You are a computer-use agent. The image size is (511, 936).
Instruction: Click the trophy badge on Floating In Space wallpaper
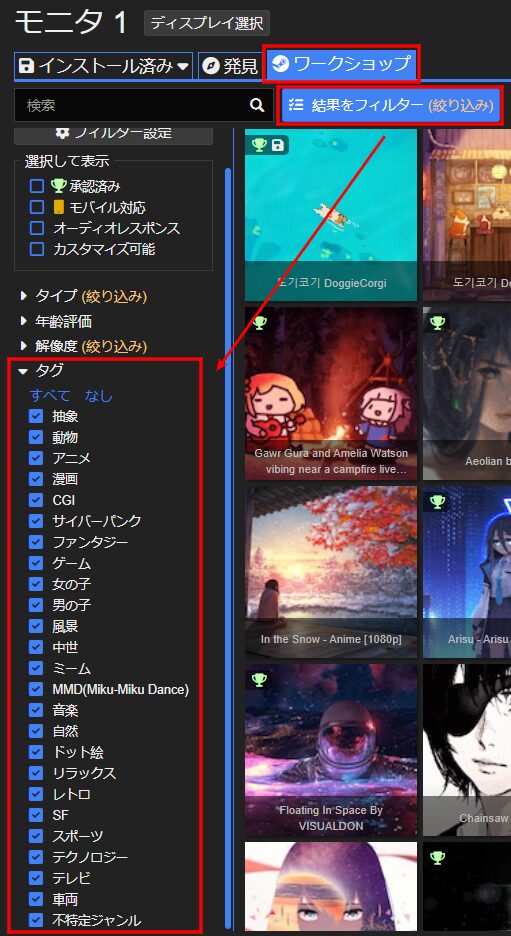click(260, 679)
